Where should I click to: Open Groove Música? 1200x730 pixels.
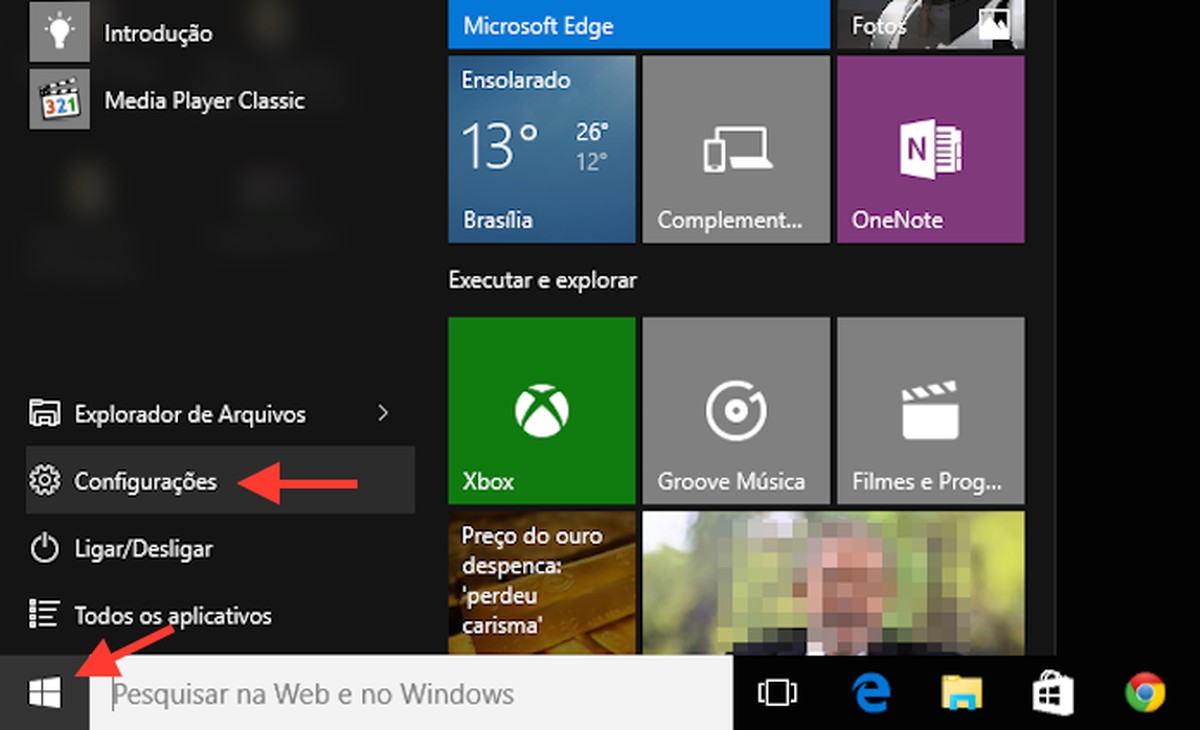(736, 410)
